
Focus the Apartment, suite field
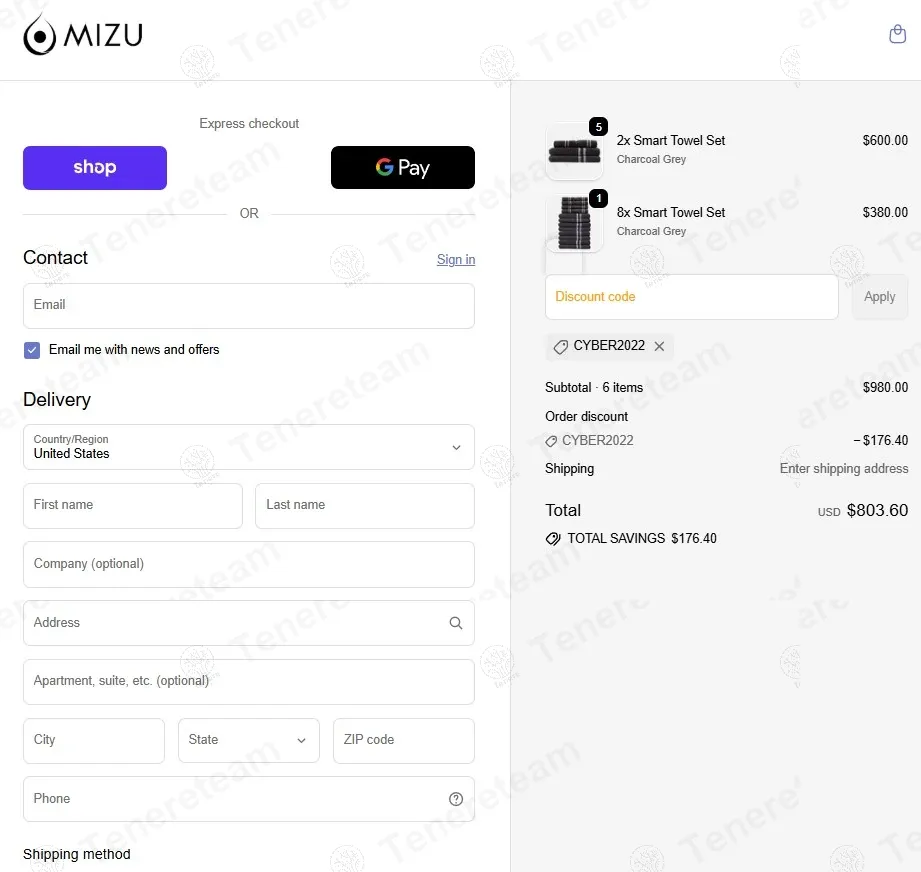click(248, 682)
